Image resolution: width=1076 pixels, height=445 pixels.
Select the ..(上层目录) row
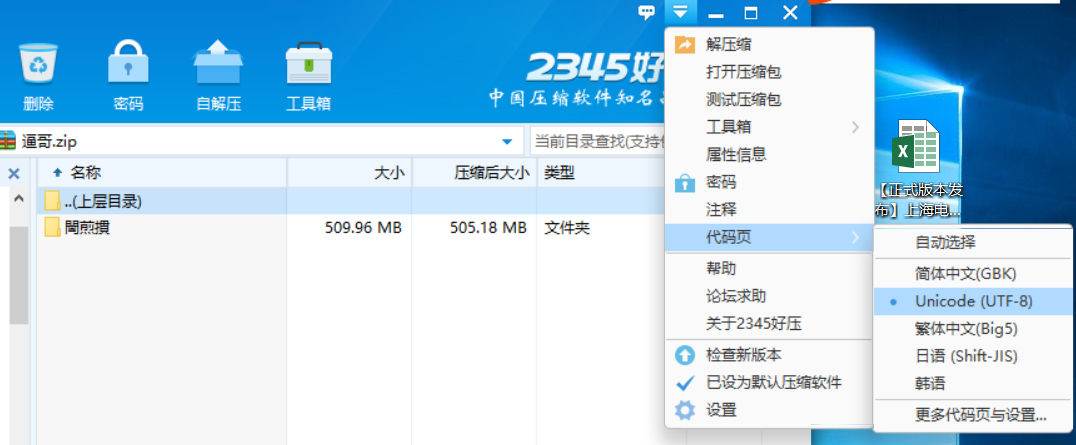[351, 201]
